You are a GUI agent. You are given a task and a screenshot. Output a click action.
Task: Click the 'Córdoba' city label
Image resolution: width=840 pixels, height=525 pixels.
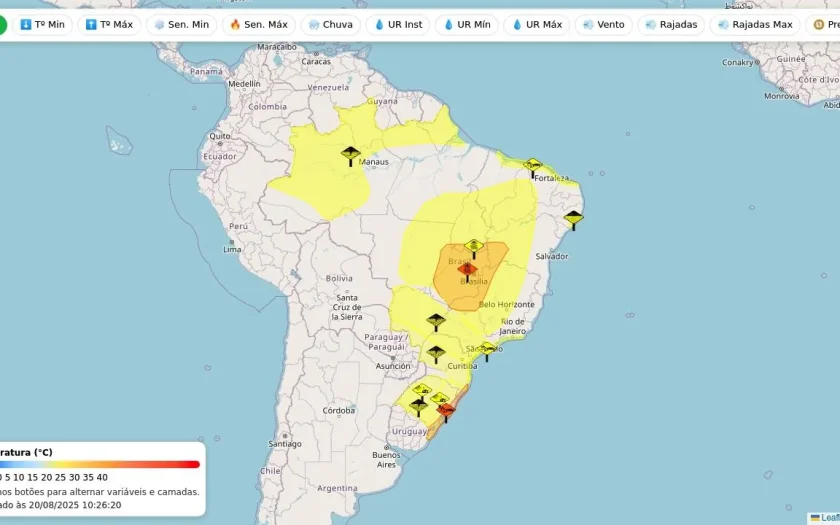click(x=339, y=410)
